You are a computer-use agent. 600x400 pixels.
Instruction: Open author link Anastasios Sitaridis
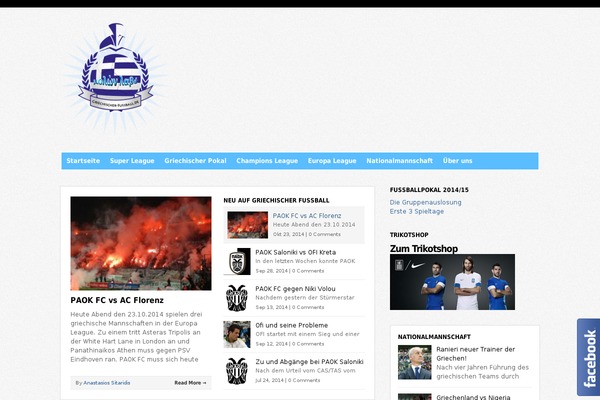point(107,383)
